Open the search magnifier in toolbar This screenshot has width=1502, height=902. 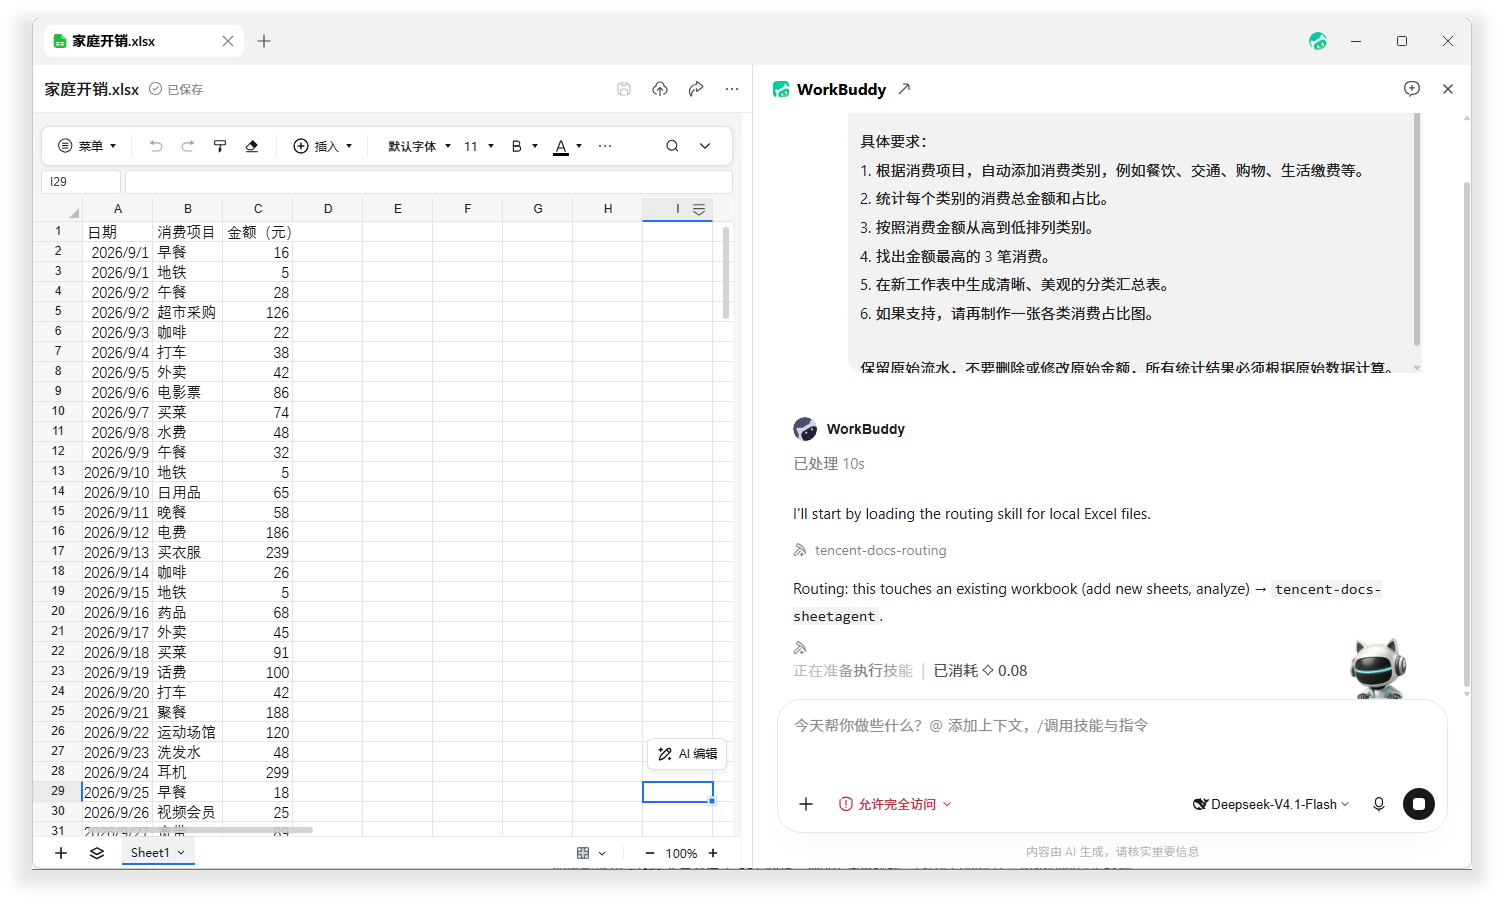pos(673,146)
